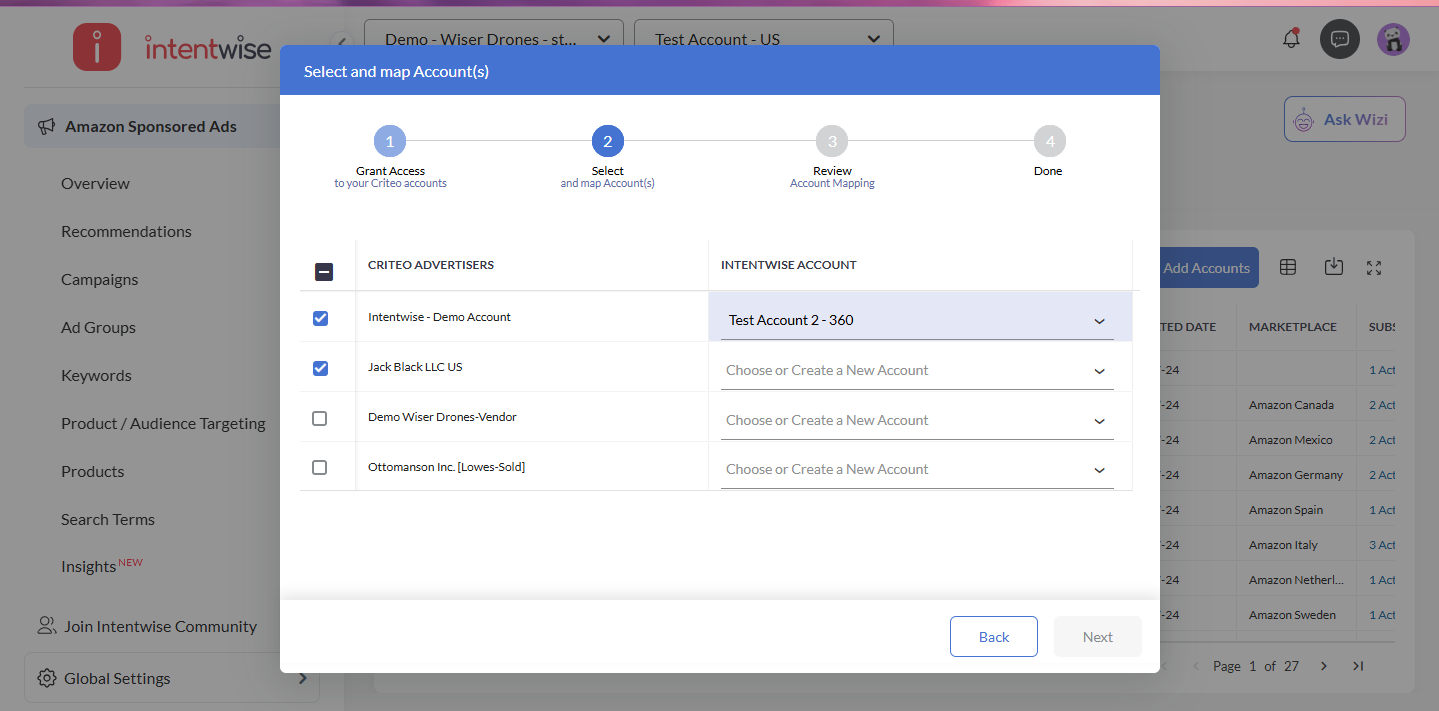Image resolution: width=1439 pixels, height=711 pixels.
Task: Open Recommendations in the sidebar
Action: pyautogui.click(x=126, y=231)
